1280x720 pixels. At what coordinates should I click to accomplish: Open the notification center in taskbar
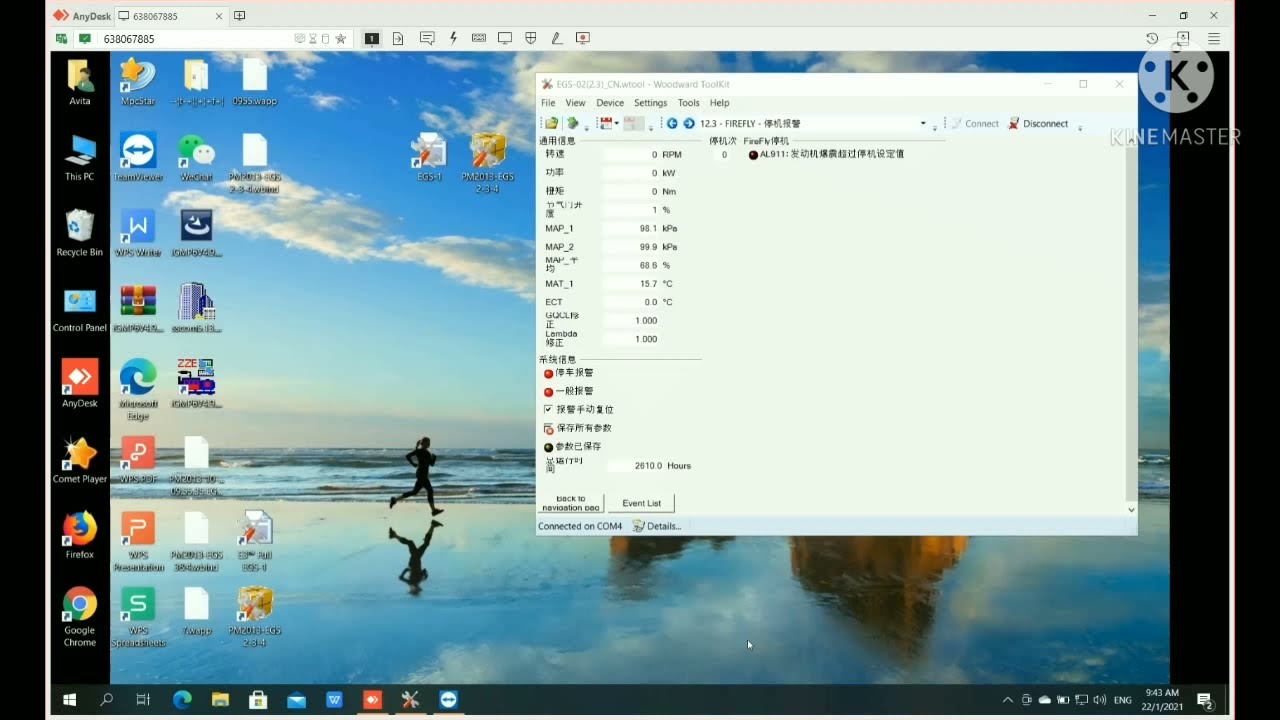coord(1205,700)
